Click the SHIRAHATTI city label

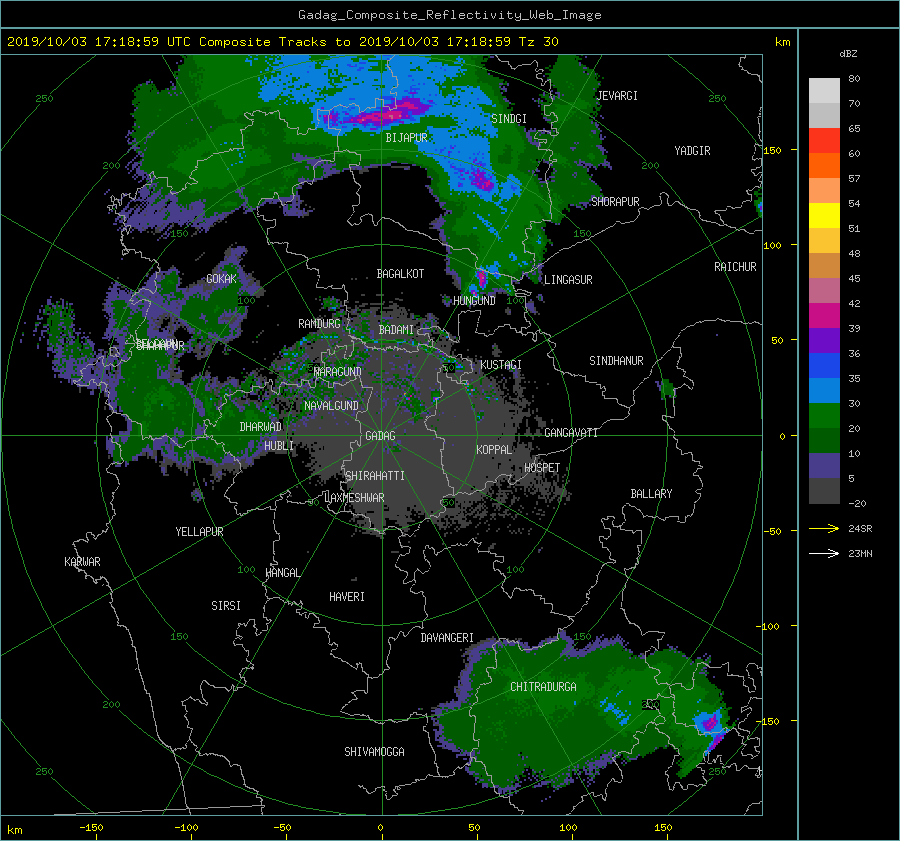[x=375, y=475]
